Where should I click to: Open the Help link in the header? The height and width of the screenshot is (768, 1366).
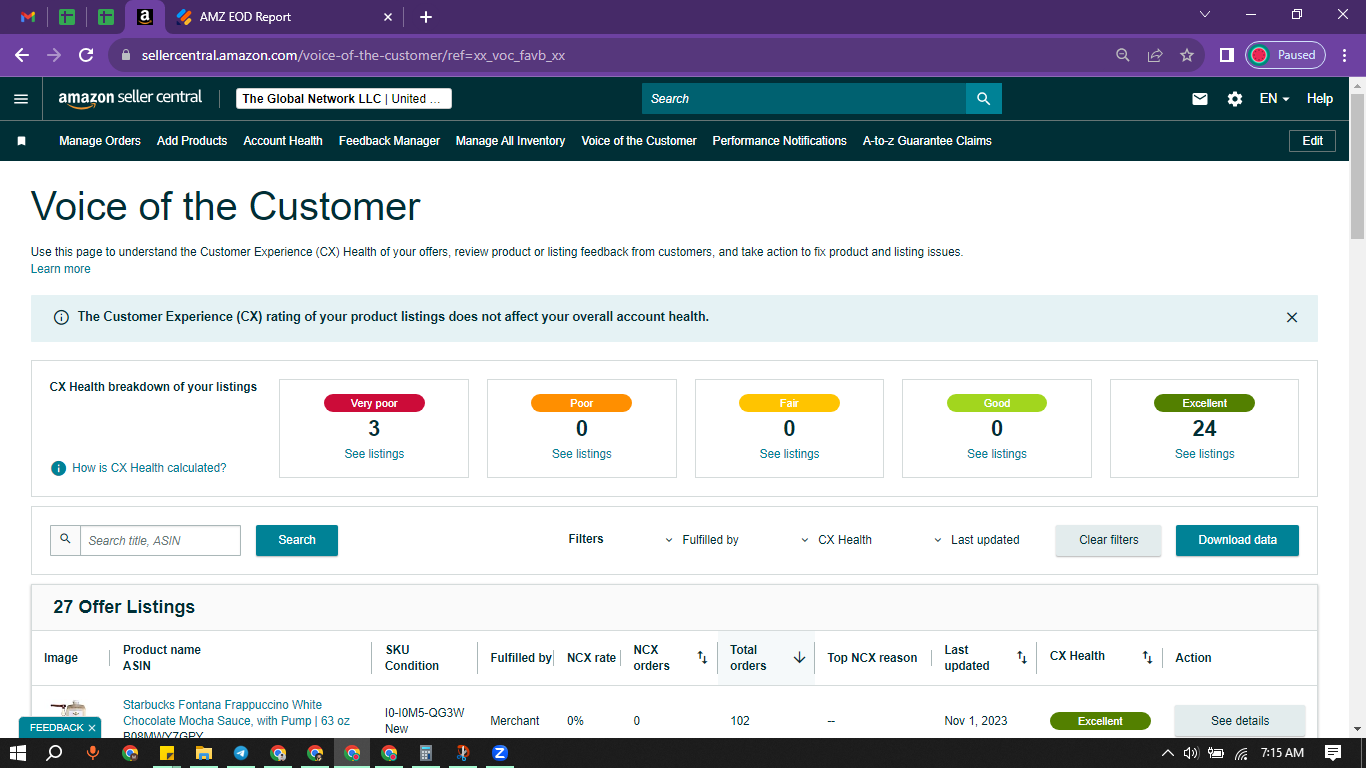(x=1320, y=99)
